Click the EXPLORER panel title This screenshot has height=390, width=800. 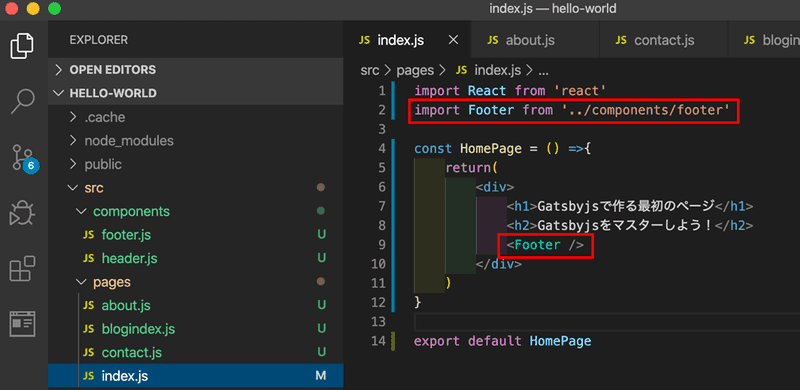tap(98, 40)
